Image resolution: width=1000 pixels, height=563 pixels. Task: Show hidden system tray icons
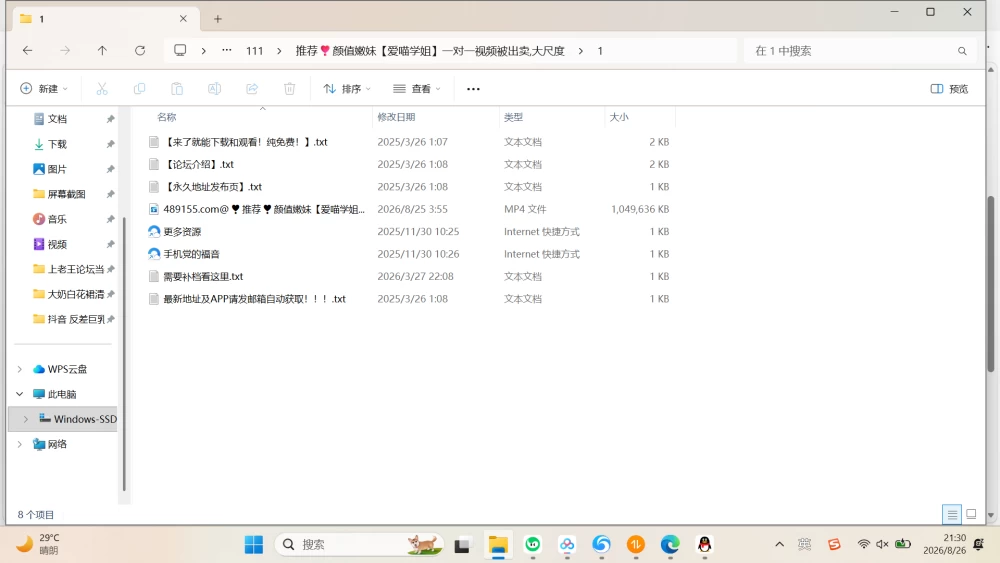[779, 544]
